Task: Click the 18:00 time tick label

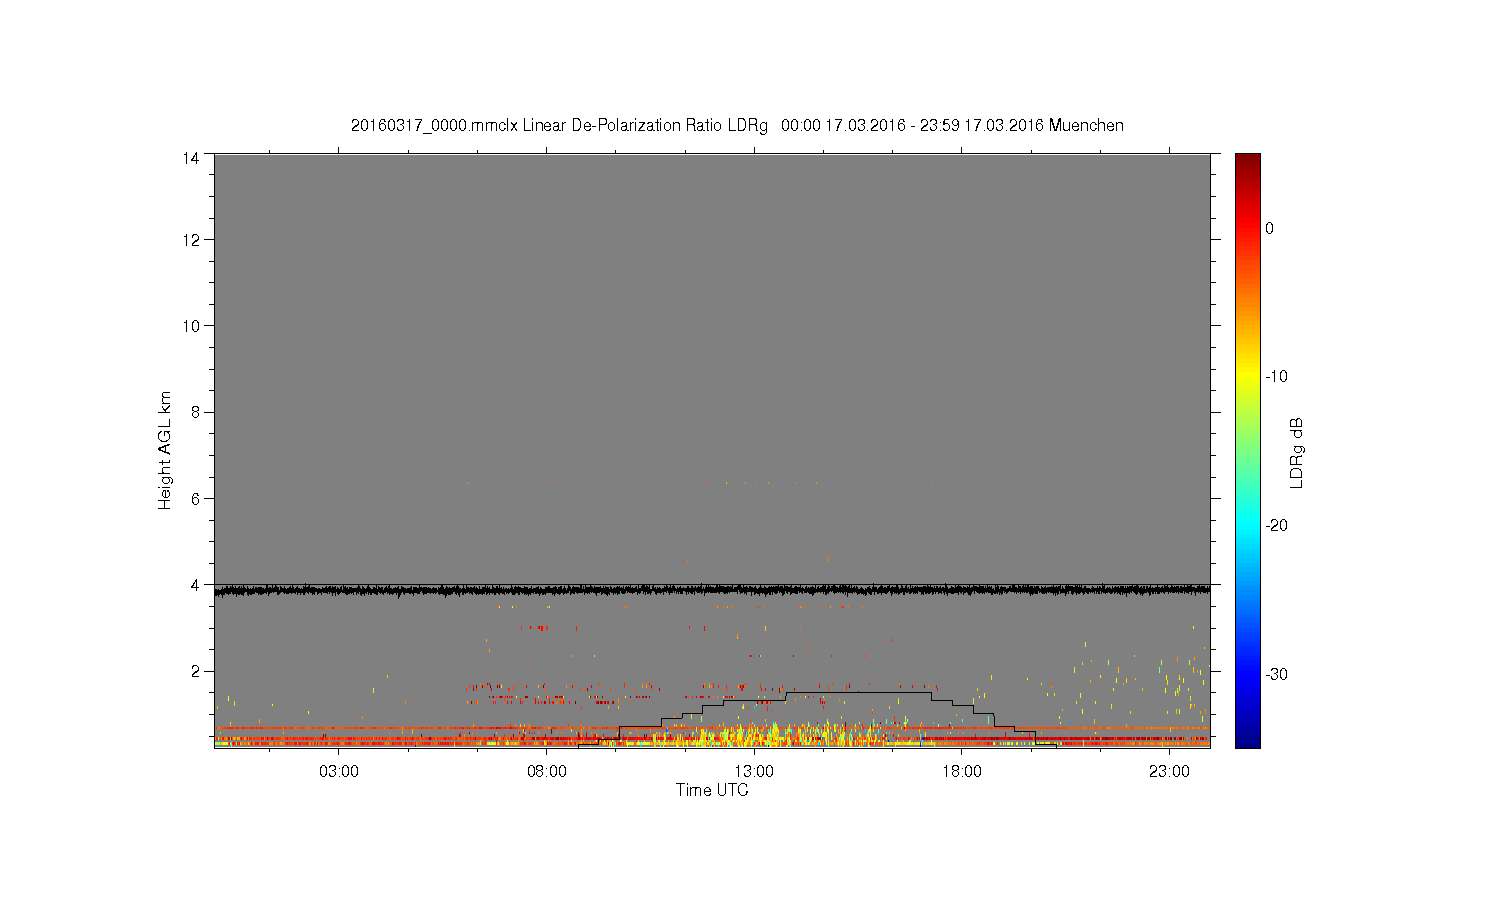Action: pos(962,772)
